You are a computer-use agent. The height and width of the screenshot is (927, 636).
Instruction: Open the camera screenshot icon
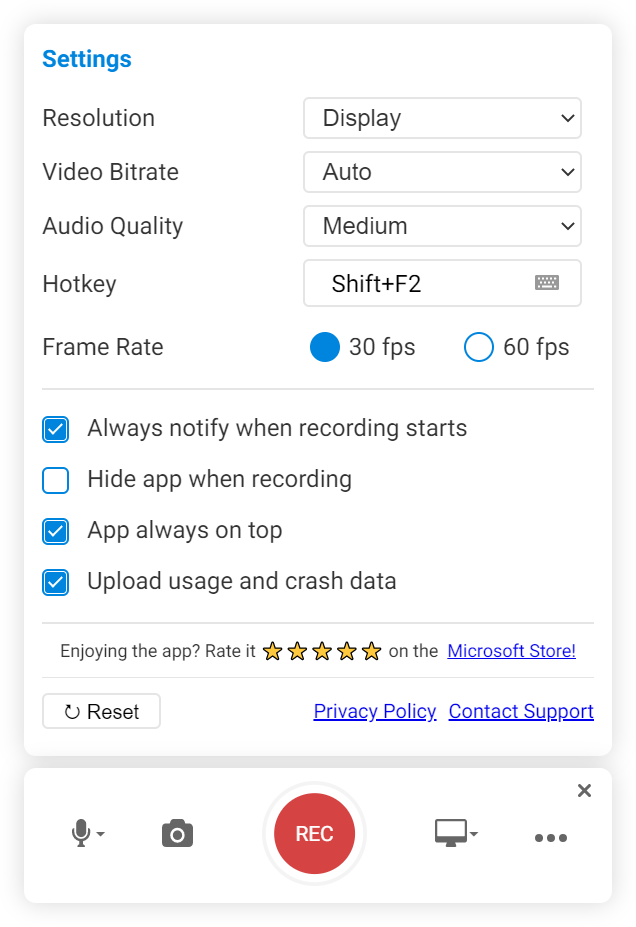[x=177, y=833]
